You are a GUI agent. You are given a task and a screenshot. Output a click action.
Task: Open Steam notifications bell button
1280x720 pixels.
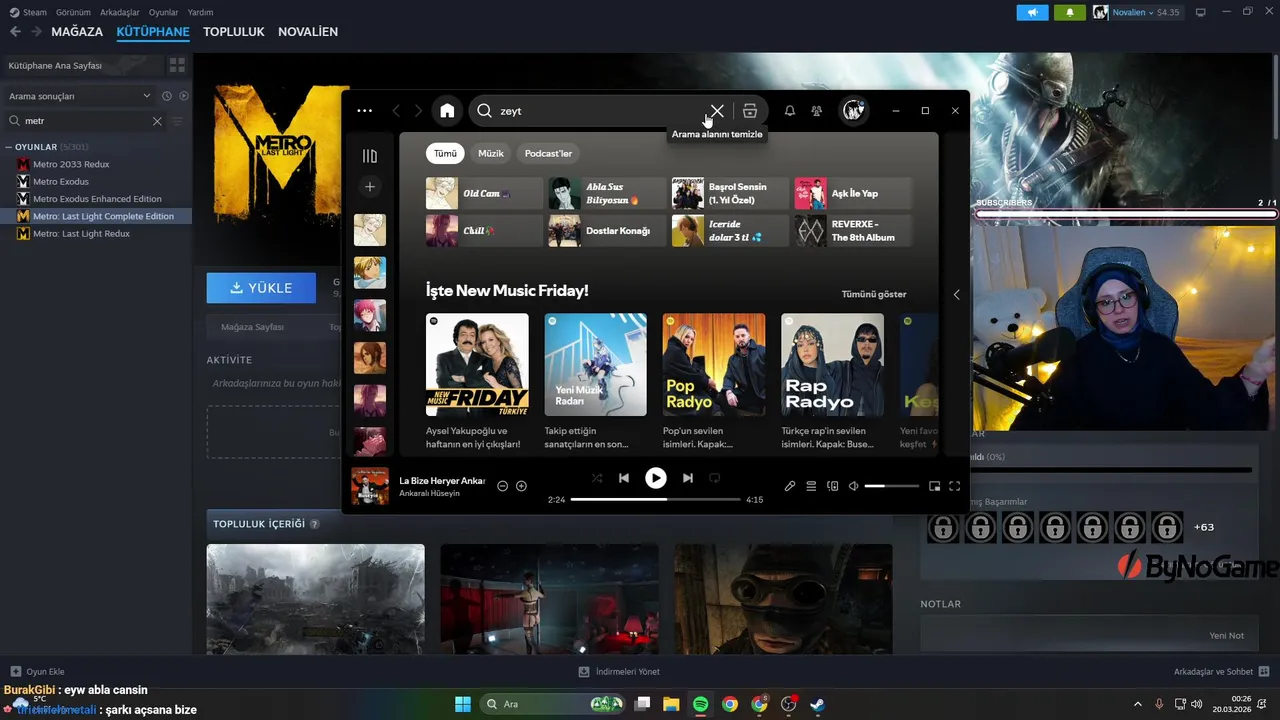[x=1069, y=12]
